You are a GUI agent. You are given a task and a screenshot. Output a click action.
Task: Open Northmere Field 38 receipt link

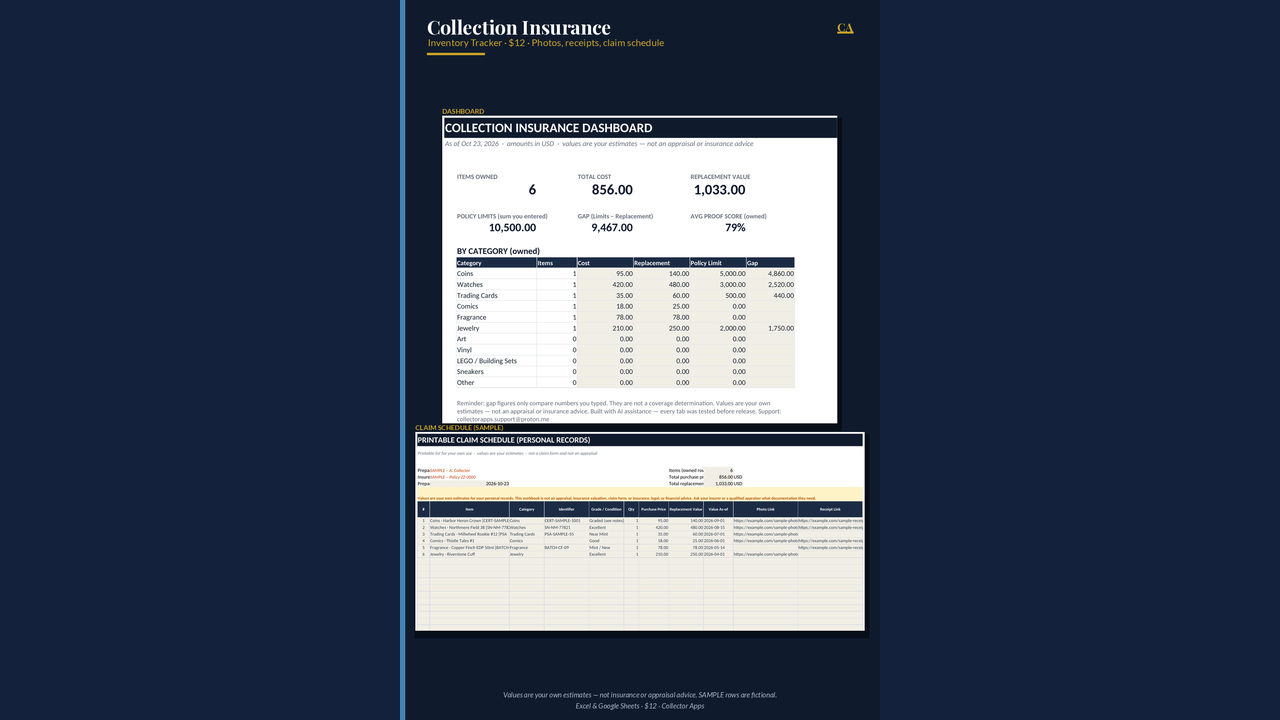(831, 527)
